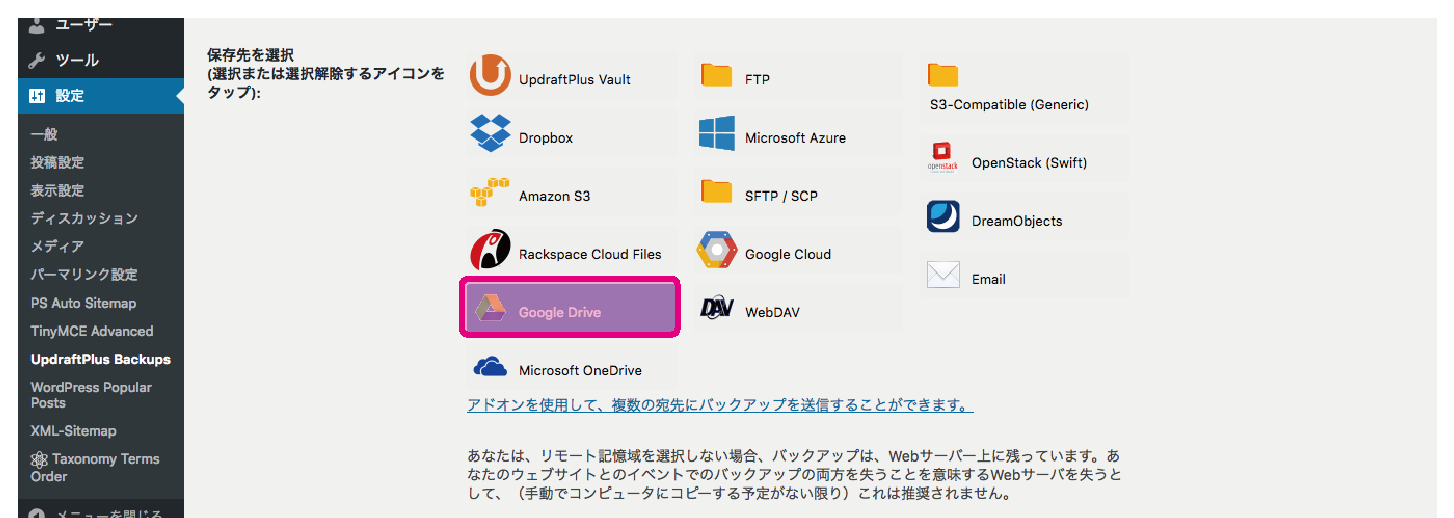
Task: Select S3-Compatible (Generic) label
Action: point(1009,104)
